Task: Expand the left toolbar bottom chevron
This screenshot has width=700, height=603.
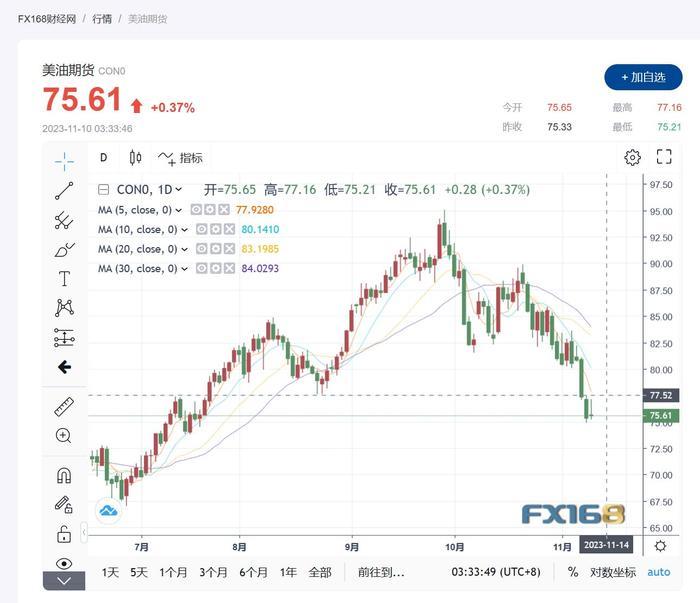Action: click(64, 581)
